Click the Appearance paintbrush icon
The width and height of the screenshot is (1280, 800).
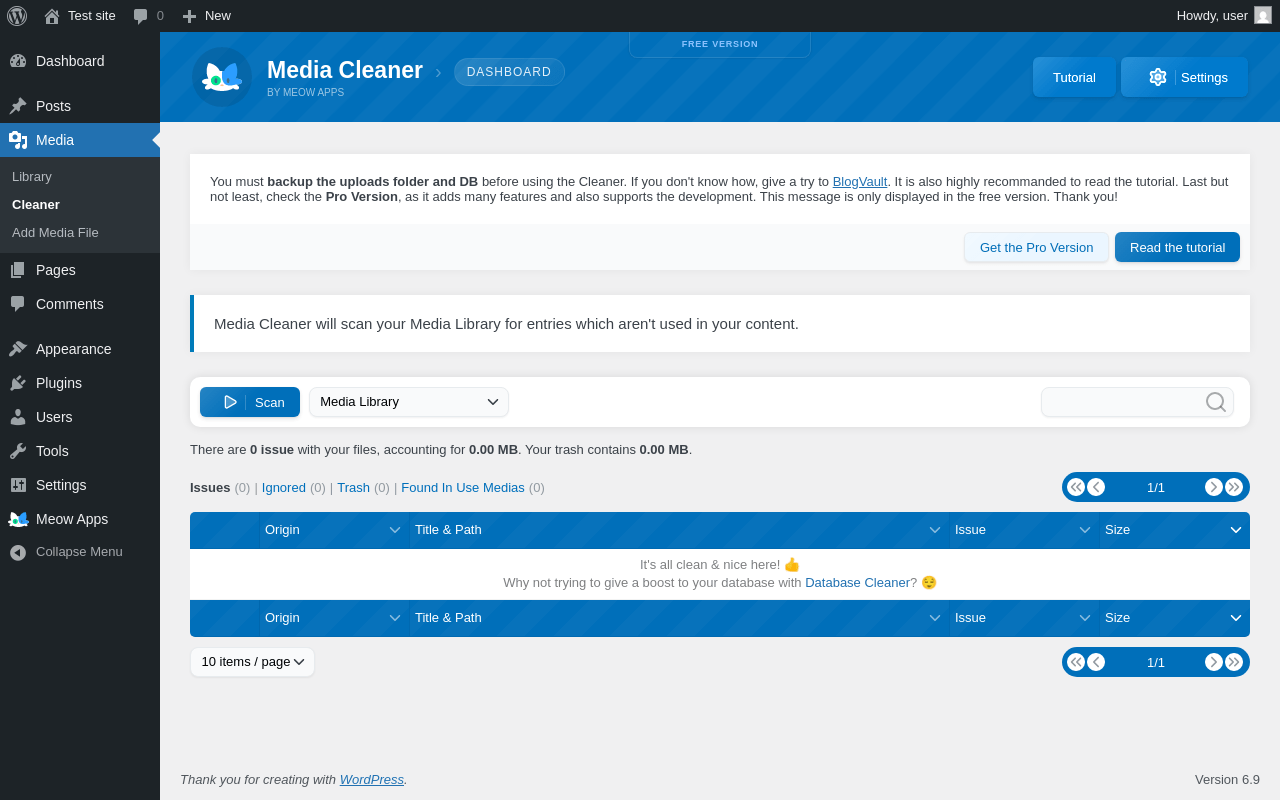click(18, 349)
